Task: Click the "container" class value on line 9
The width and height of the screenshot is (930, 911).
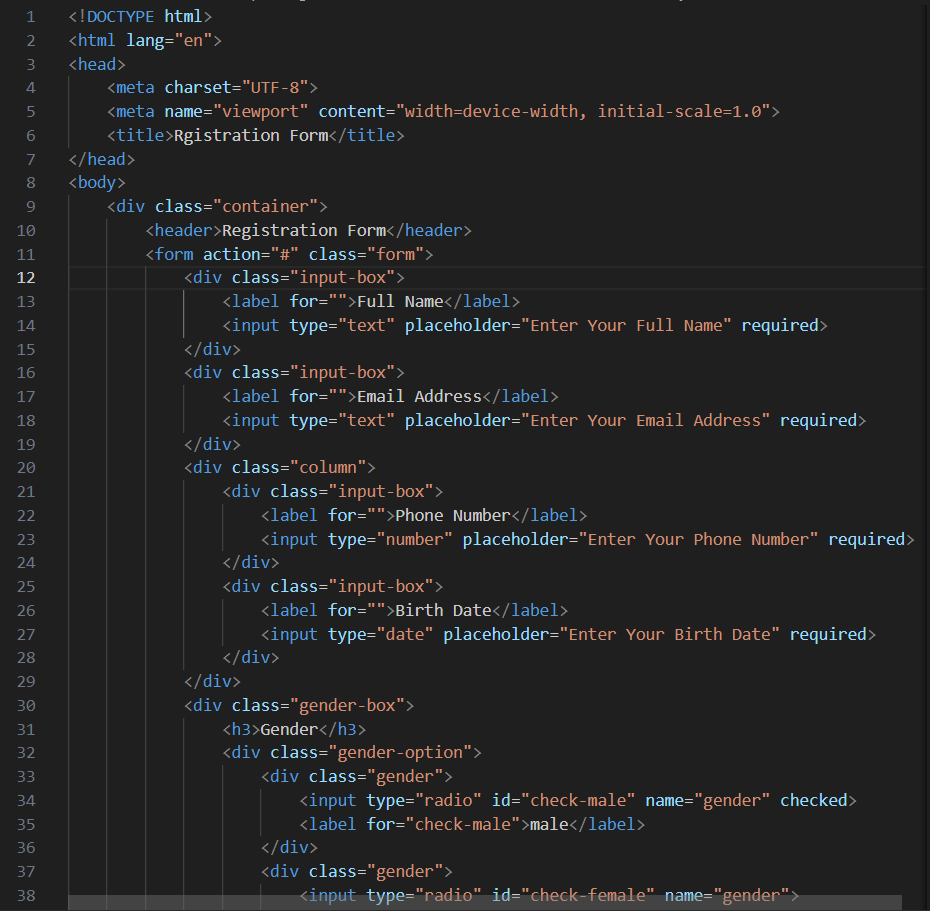Action: (x=266, y=206)
